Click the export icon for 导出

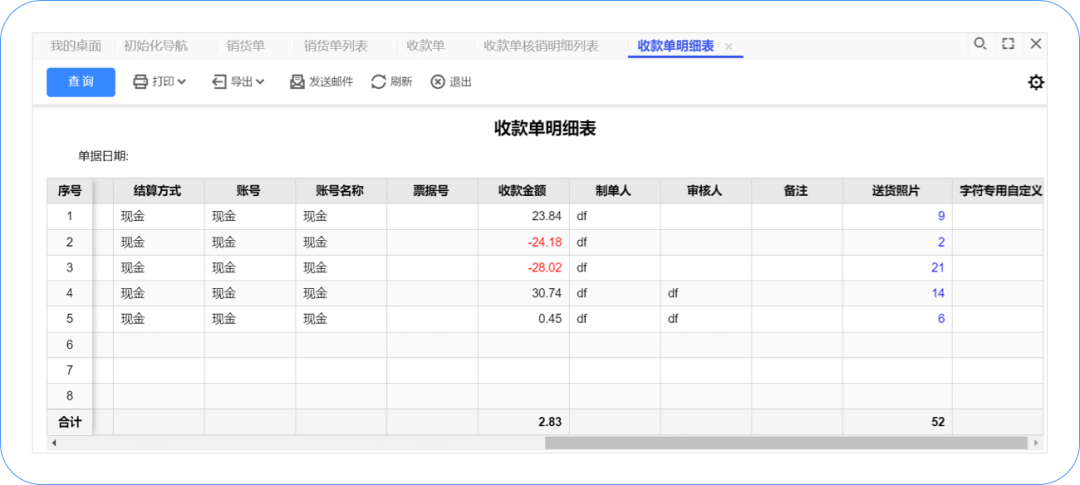tap(219, 82)
